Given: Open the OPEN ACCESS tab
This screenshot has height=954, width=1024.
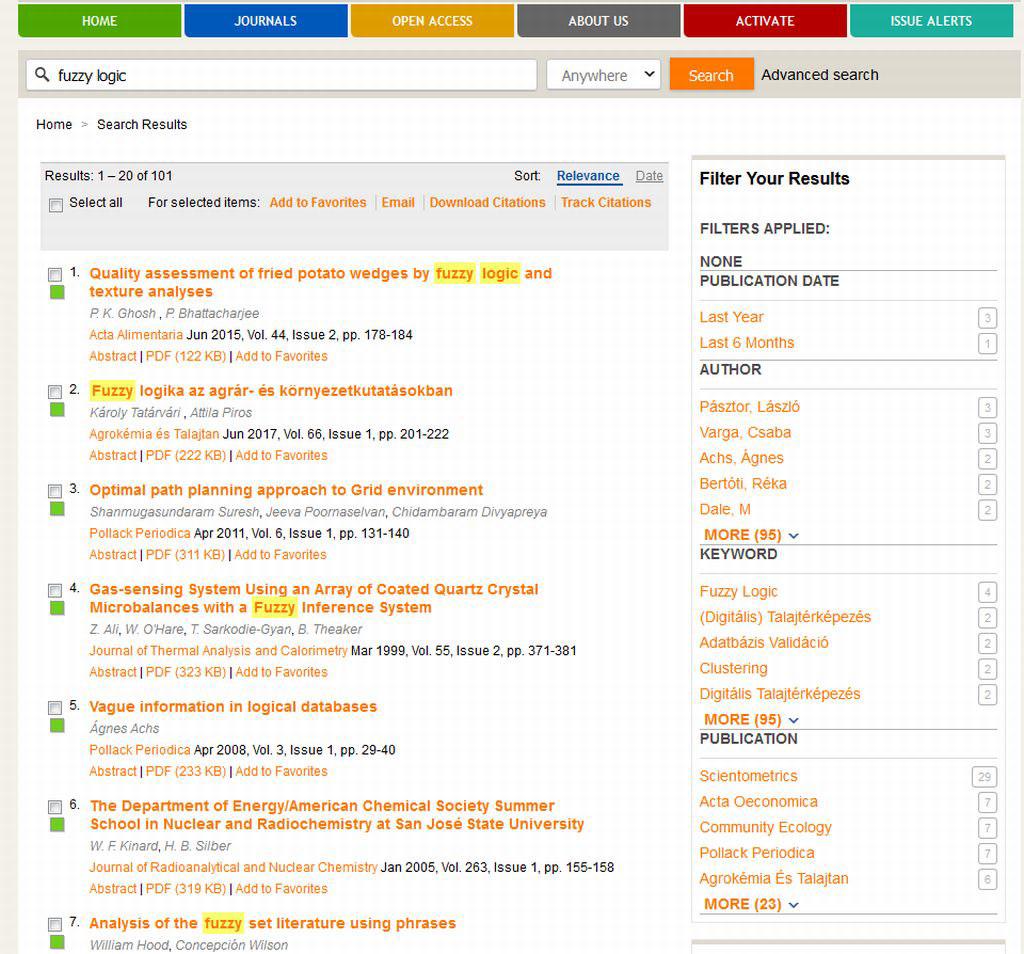Looking at the screenshot, I should pyautogui.click(x=432, y=21).
